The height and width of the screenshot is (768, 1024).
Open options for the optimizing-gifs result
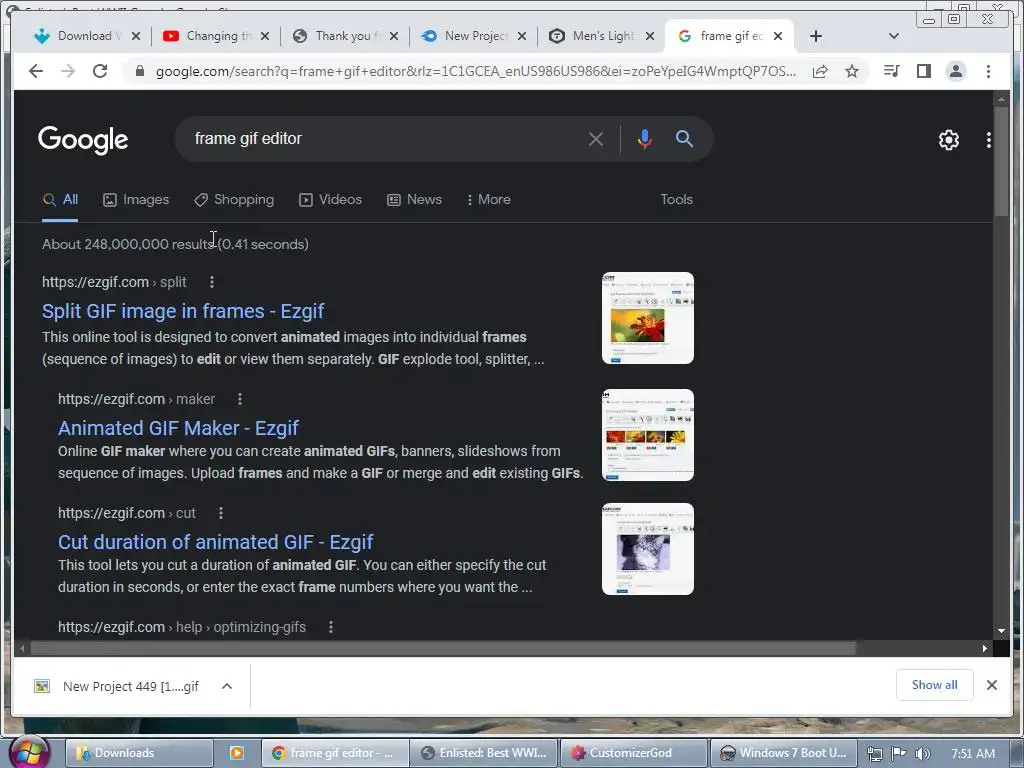(331, 627)
